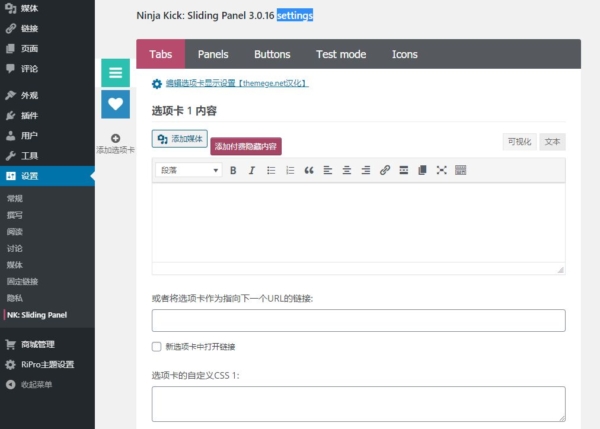Open Discussion (讨论) settings submenu

click(15, 248)
